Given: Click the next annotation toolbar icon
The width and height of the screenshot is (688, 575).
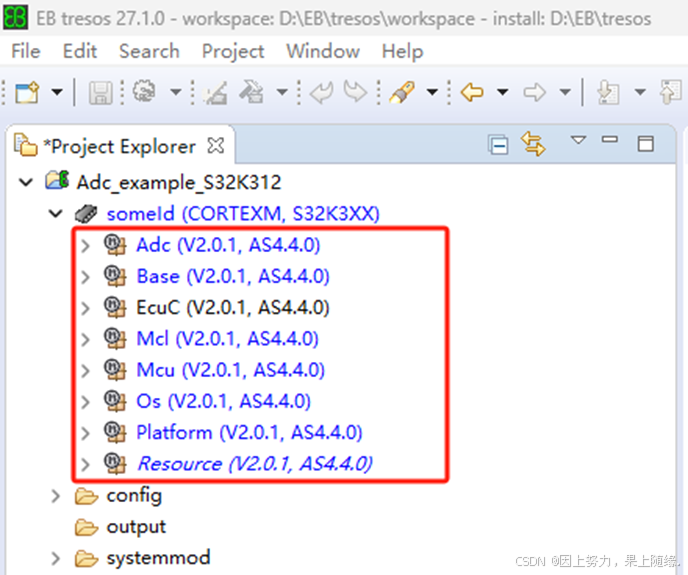Looking at the screenshot, I should tap(608, 93).
